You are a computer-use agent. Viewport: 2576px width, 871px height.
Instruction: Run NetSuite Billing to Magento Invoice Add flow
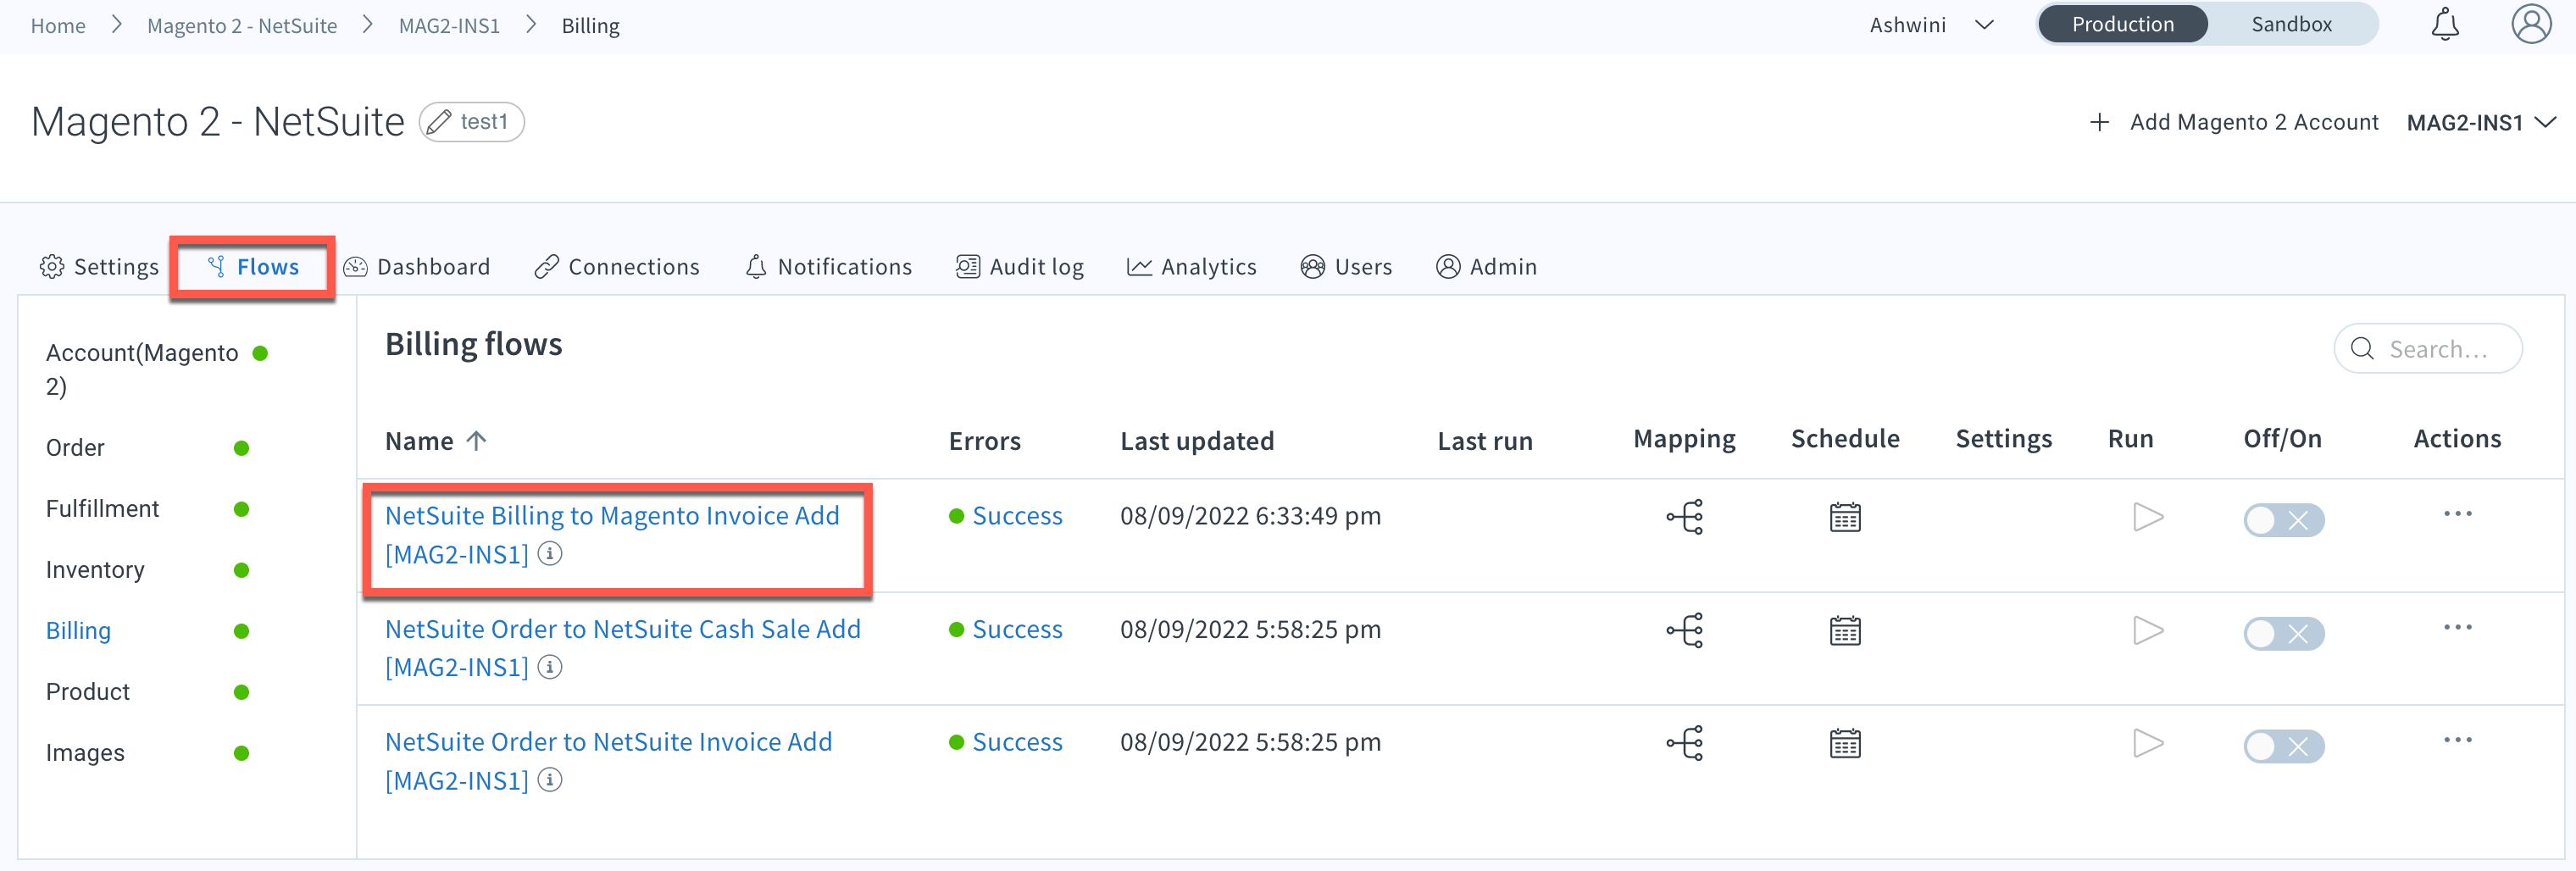[x=2148, y=517]
